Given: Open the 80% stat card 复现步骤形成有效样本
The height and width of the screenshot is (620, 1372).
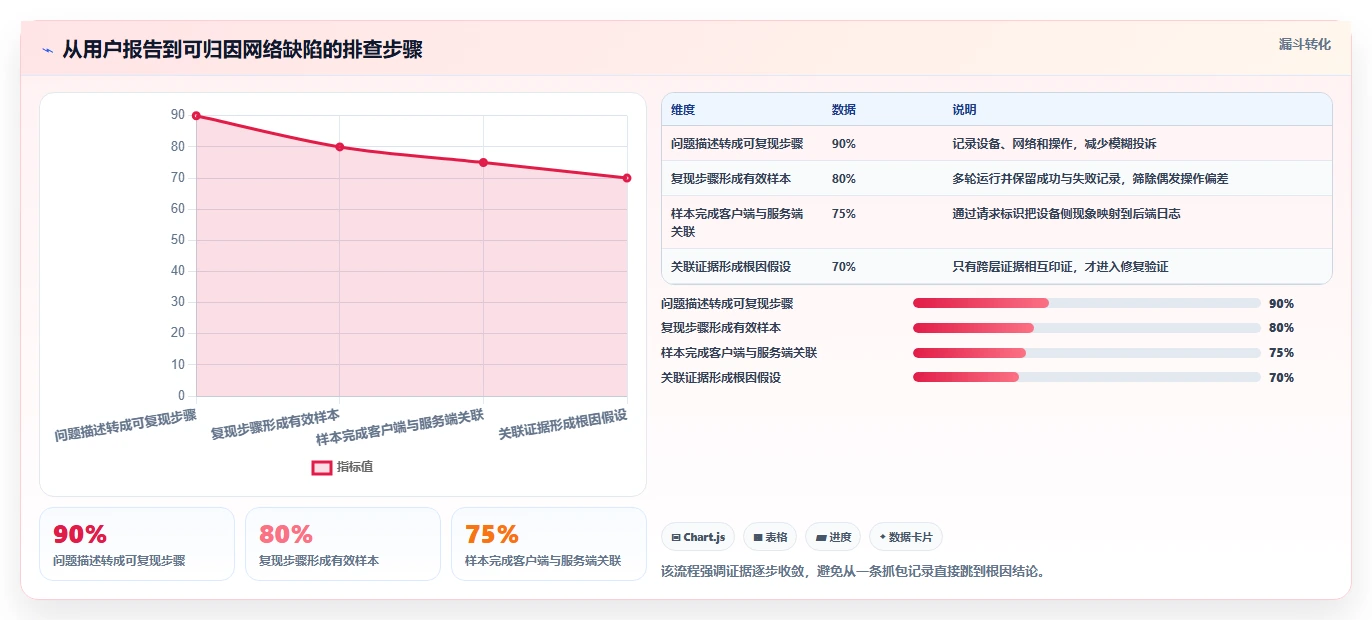Looking at the screenshot, I should [x=343, y=544].
